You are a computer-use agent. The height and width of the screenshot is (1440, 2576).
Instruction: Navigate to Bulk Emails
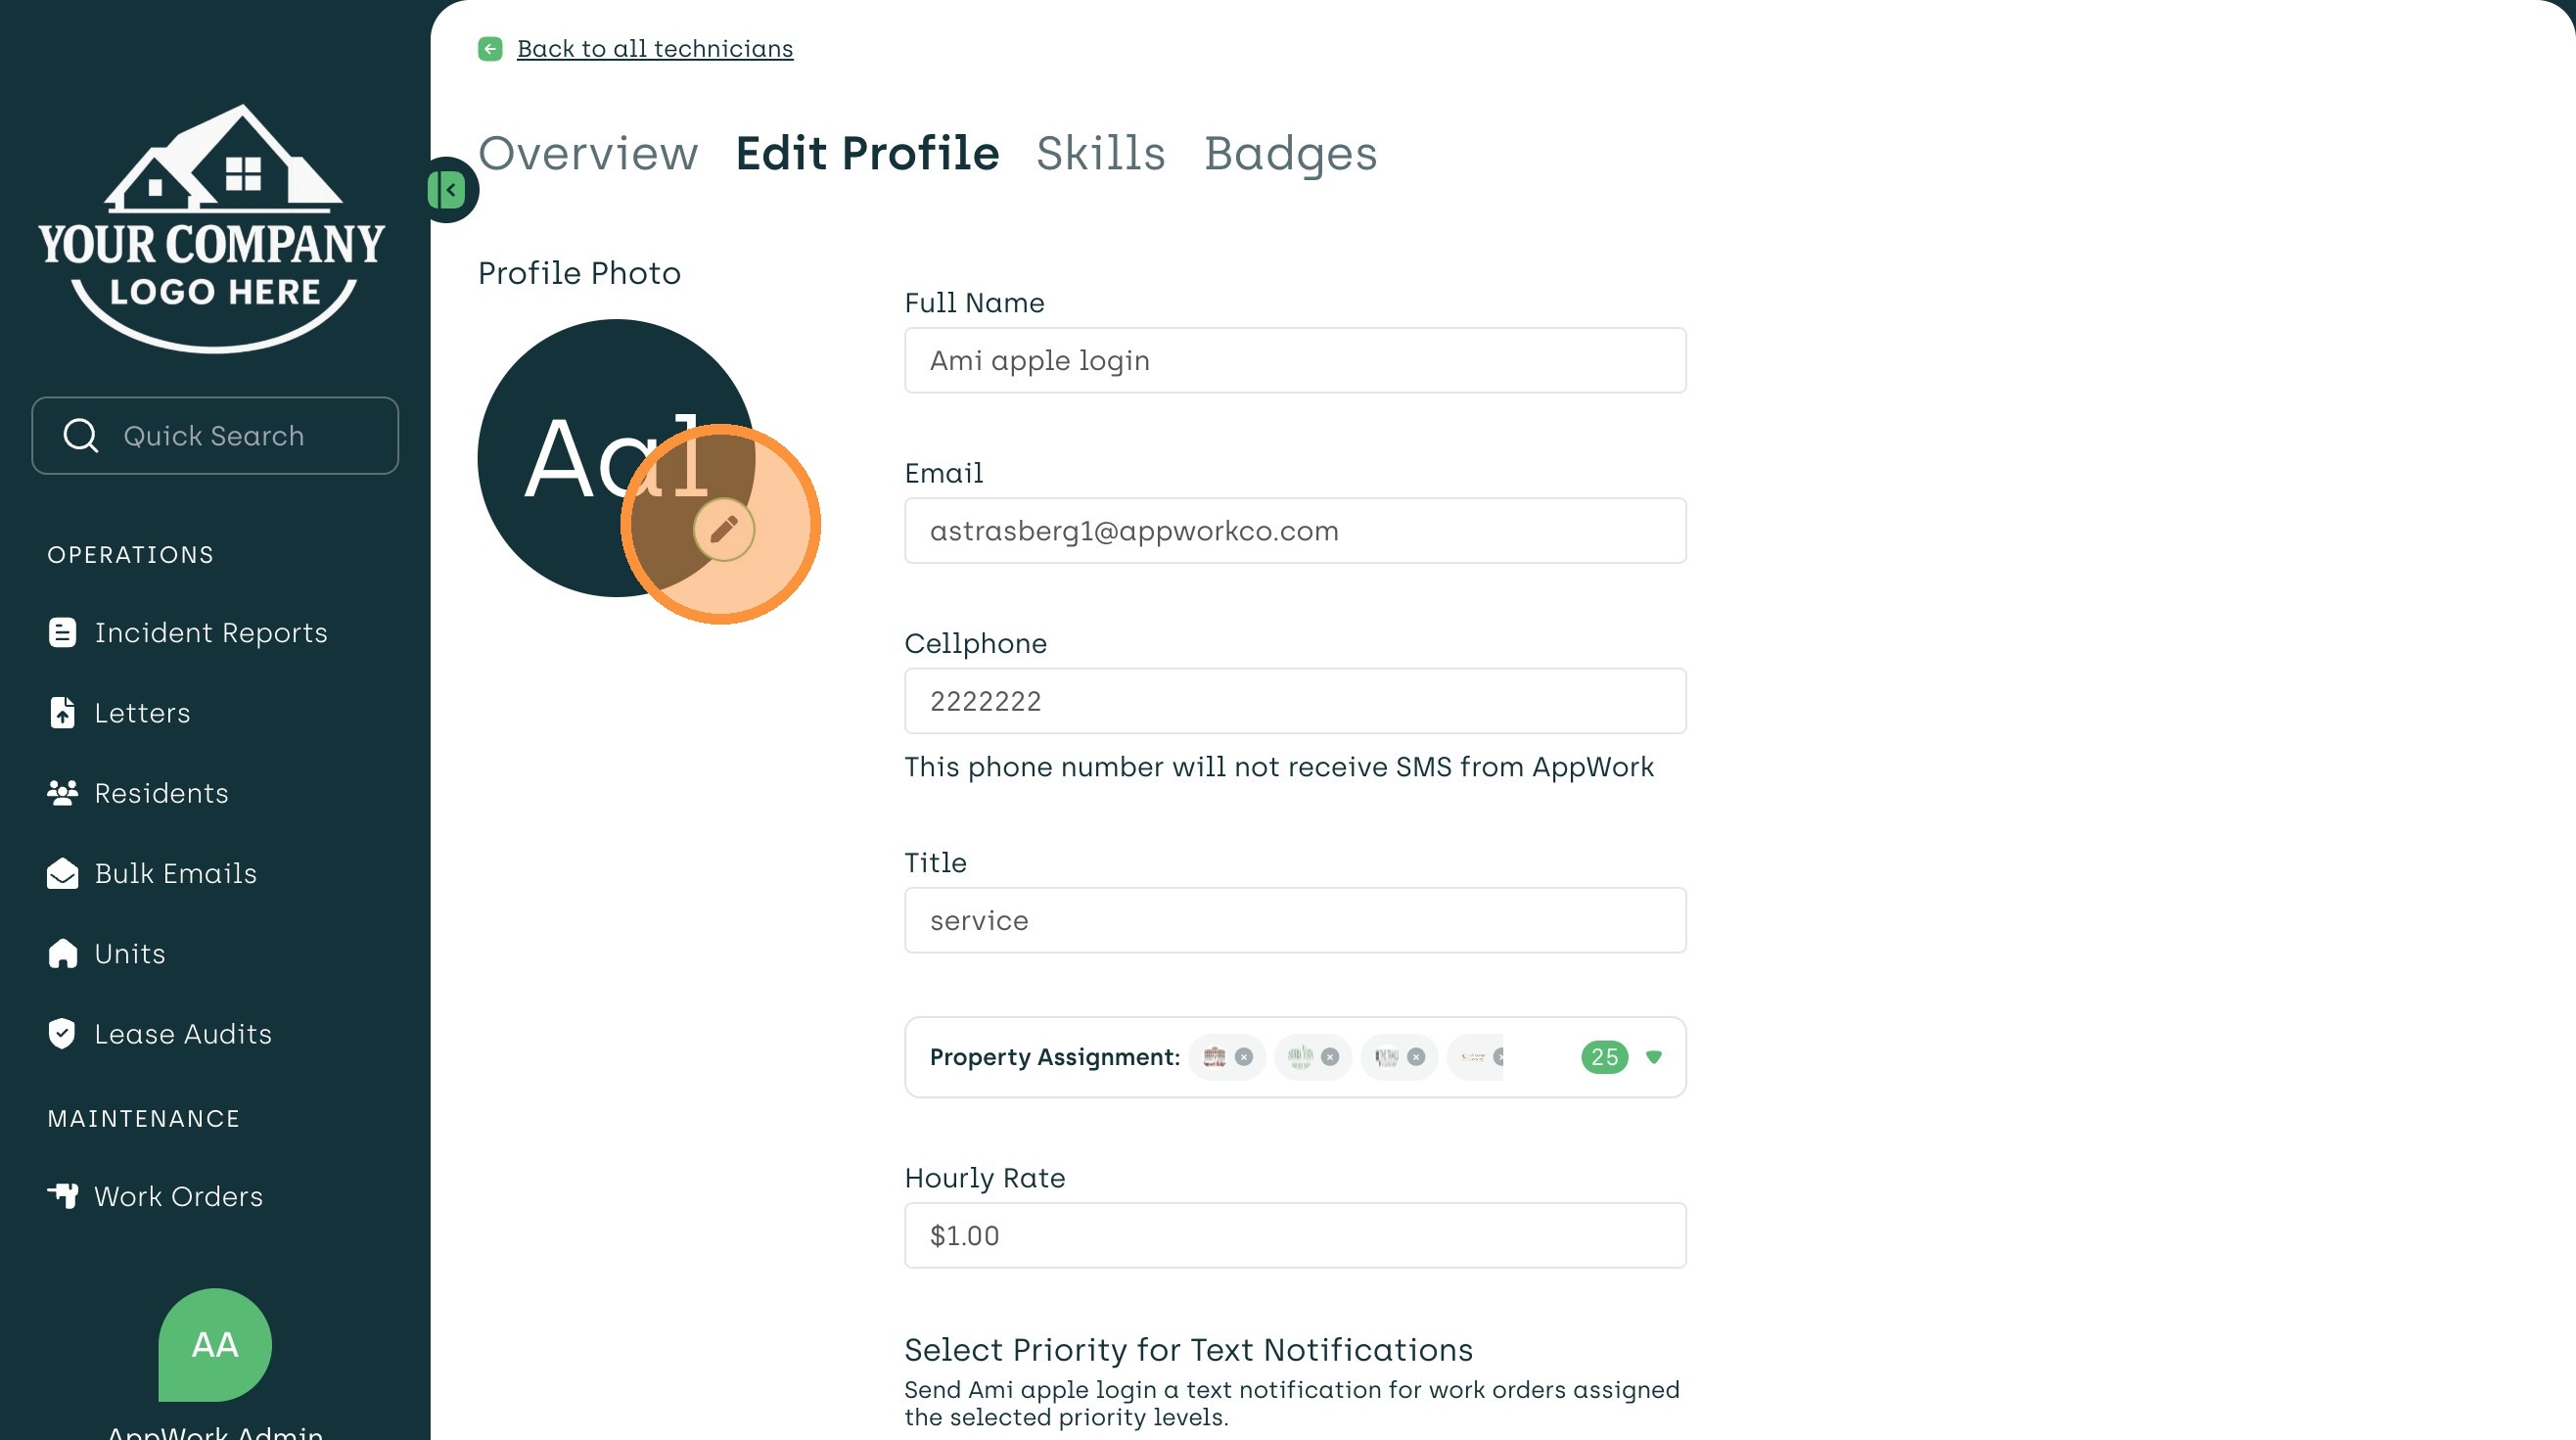pos(175,873)
